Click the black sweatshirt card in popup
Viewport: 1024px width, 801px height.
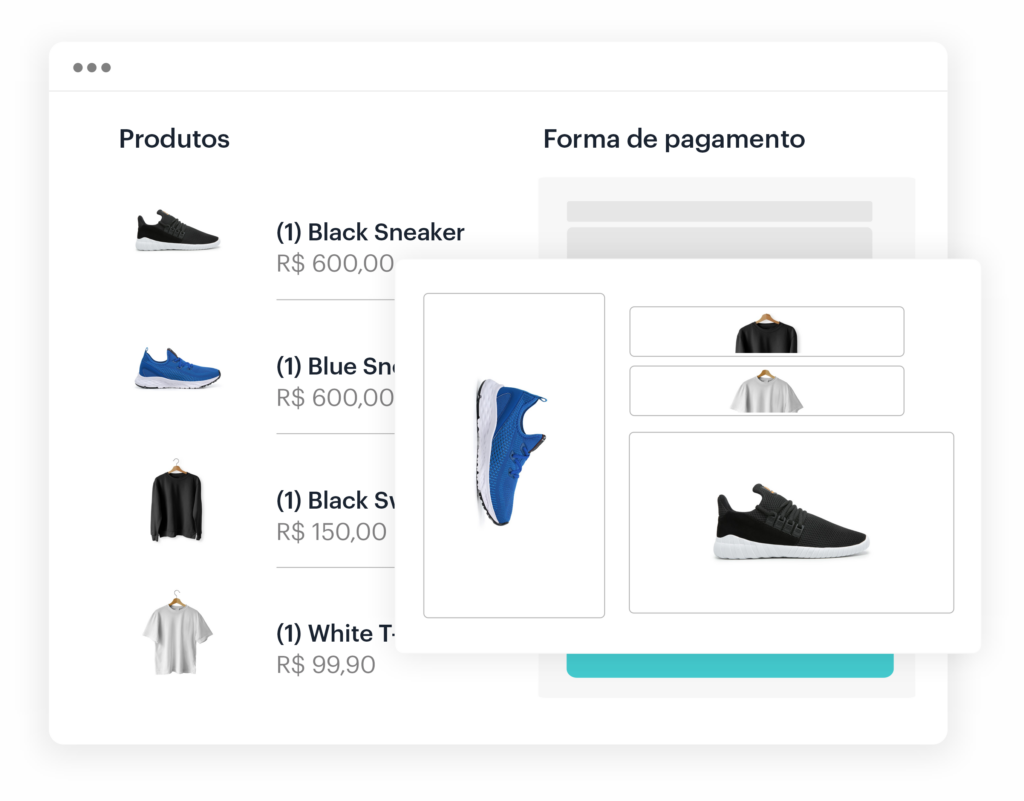[x=766, y=331]
